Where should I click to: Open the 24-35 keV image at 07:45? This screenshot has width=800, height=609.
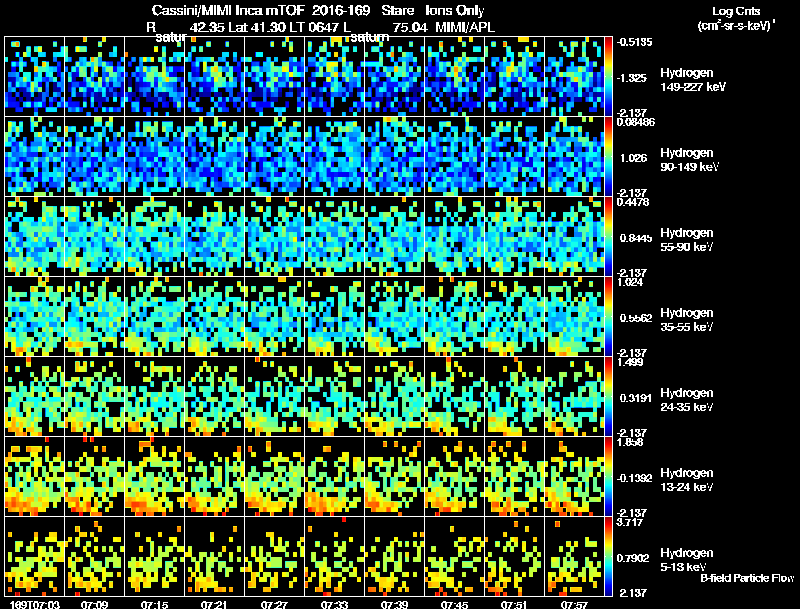tap(455, 397)
